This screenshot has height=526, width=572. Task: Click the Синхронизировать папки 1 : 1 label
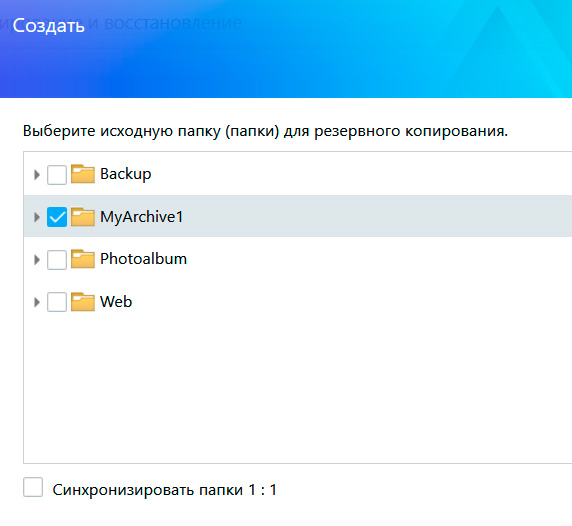pyautogui.click(x=165, y=490)
